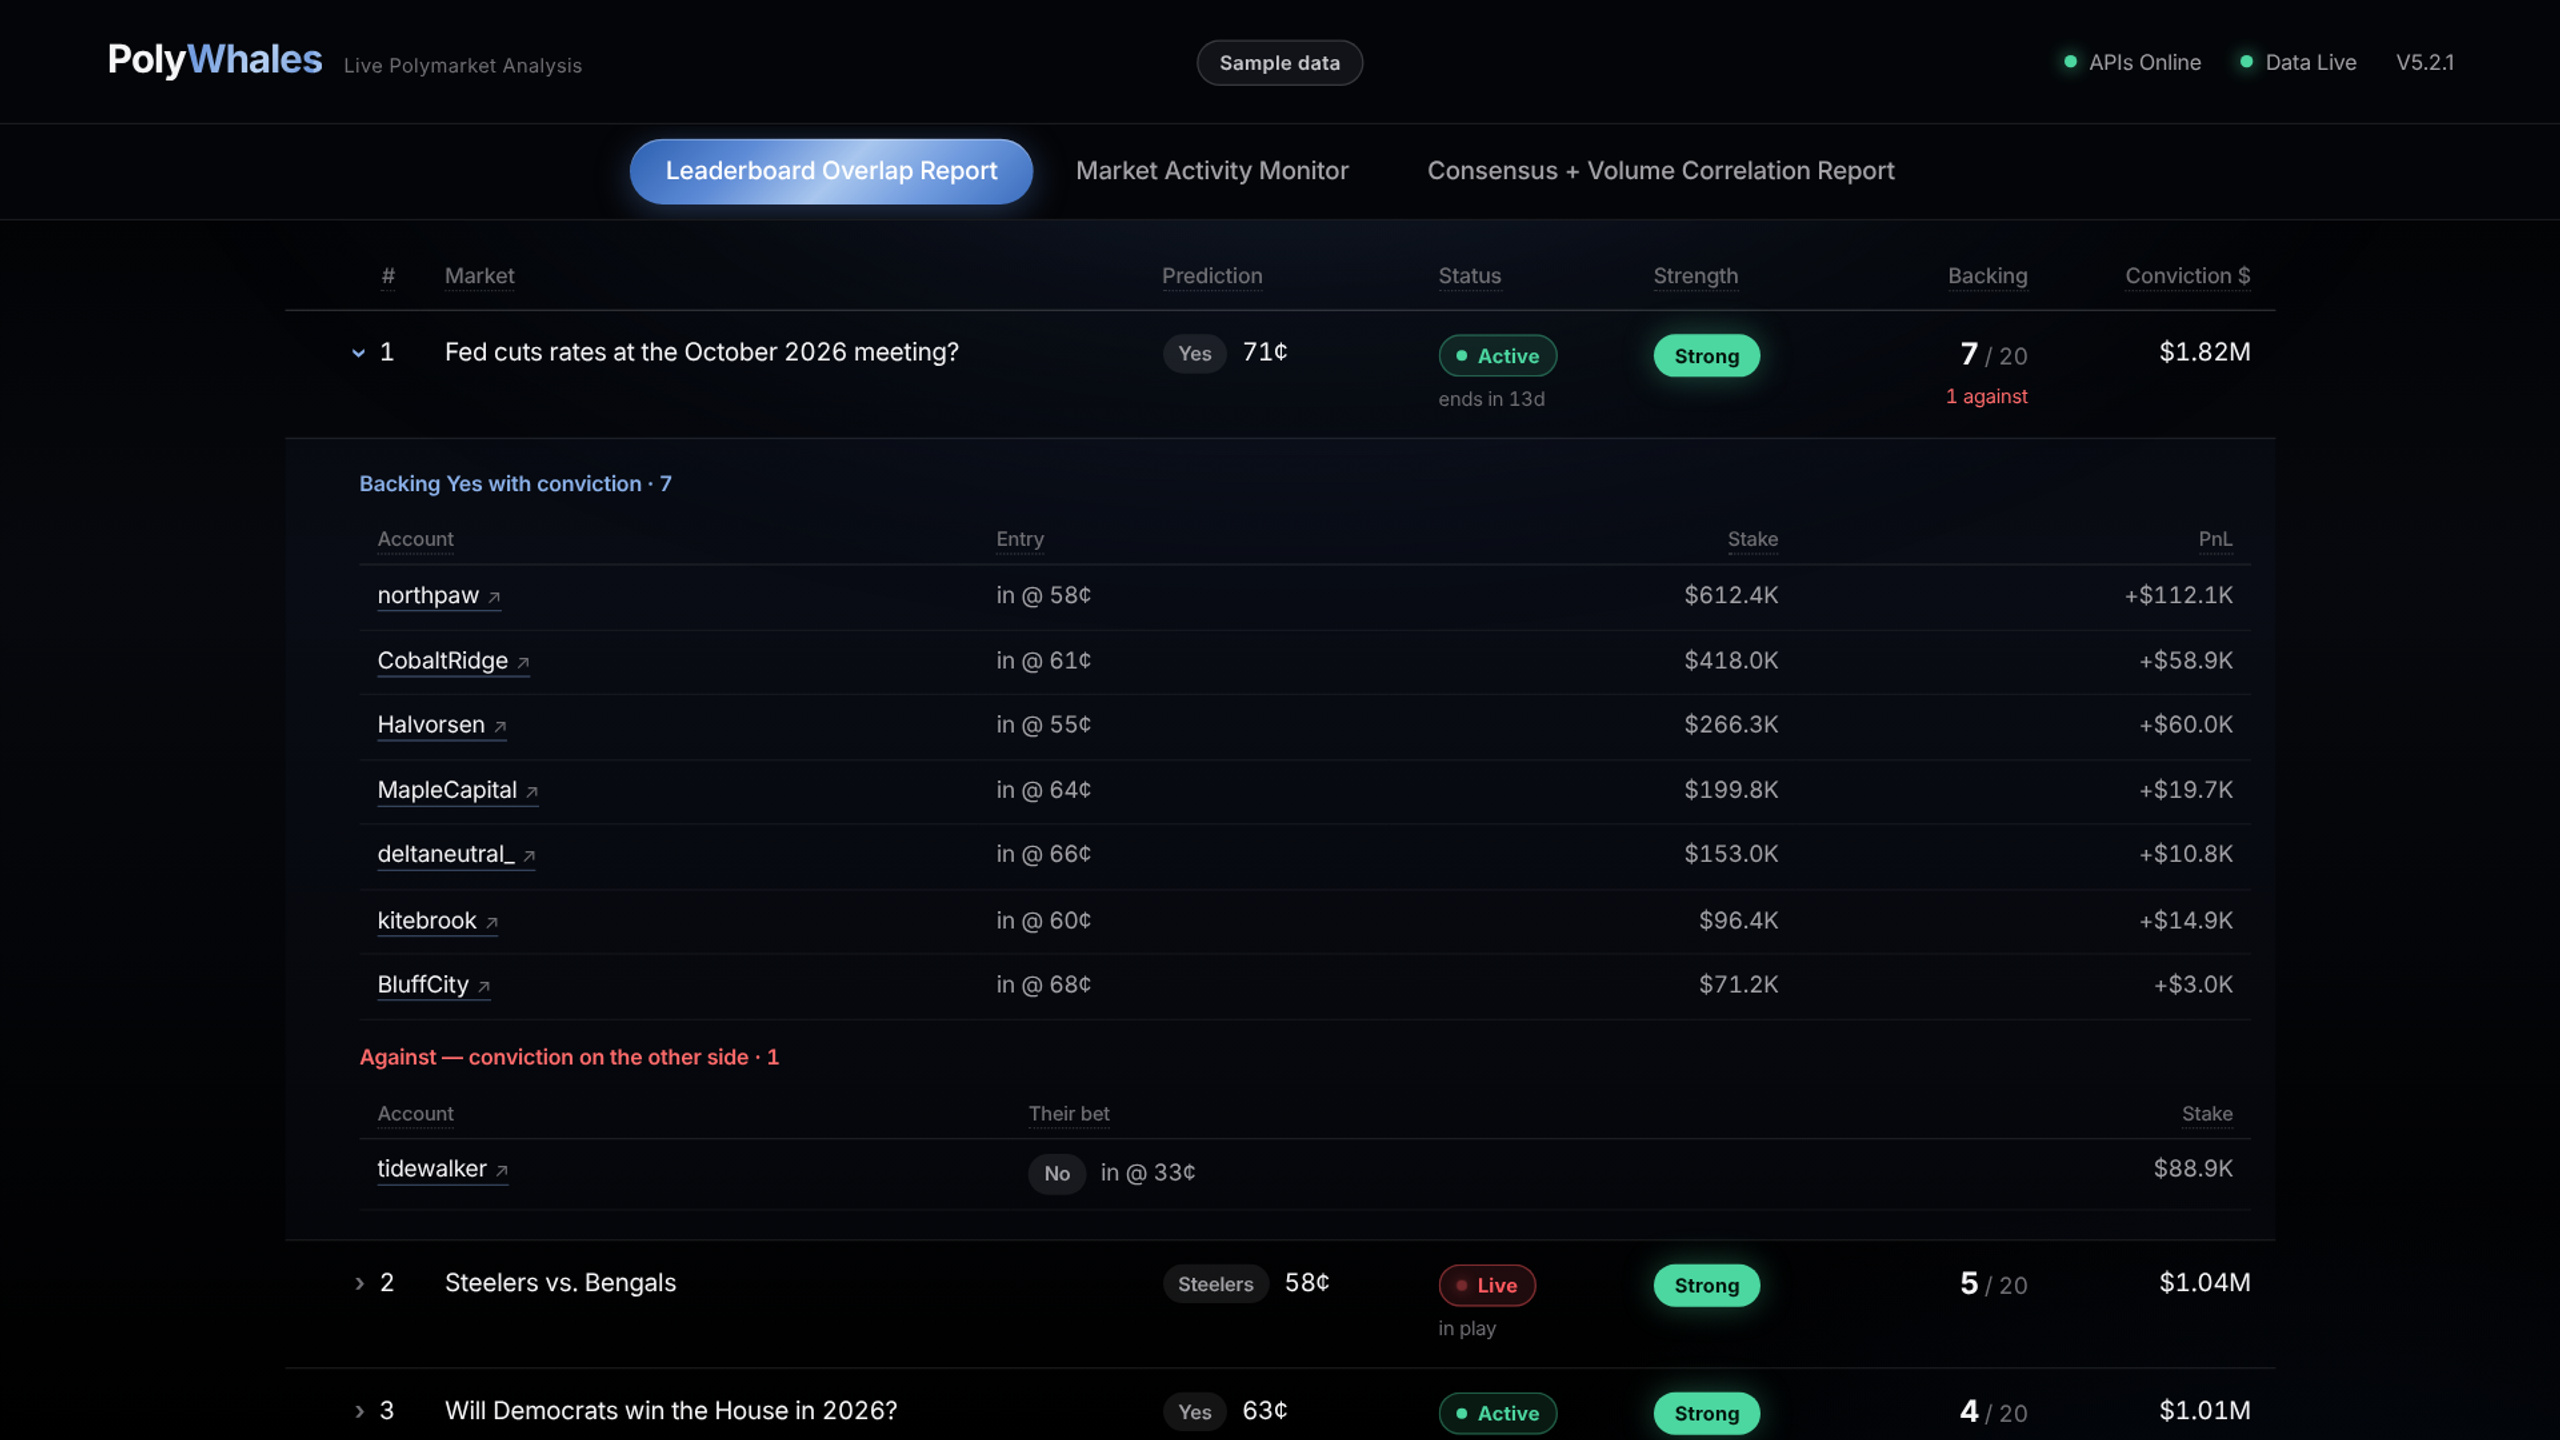2560x1440 pixels.
Task: Click the arrow icon next to kitebrook
Action: click(491, 922)
